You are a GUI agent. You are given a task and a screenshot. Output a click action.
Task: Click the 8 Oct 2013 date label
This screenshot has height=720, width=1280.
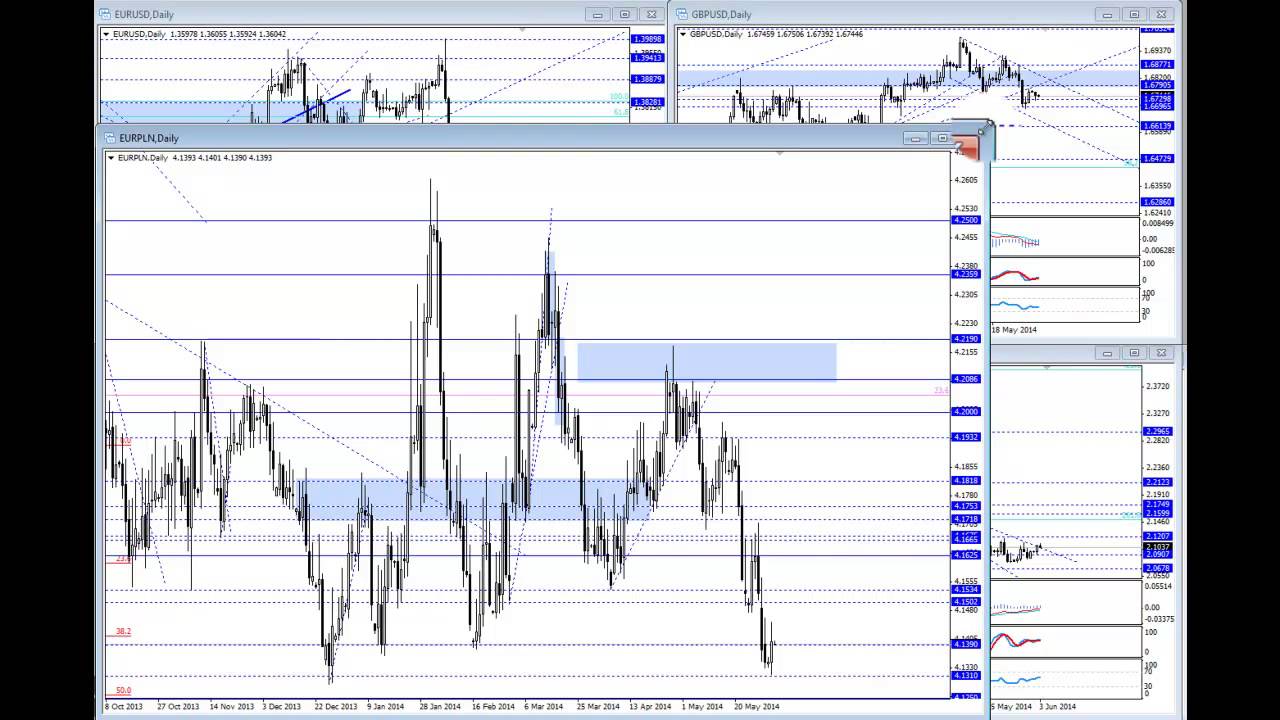[x=124, y=706]
